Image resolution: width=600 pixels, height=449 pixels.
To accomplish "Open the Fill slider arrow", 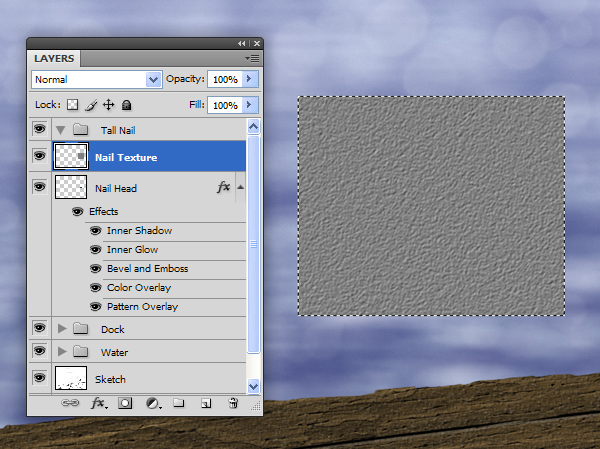I will point(250,104).
